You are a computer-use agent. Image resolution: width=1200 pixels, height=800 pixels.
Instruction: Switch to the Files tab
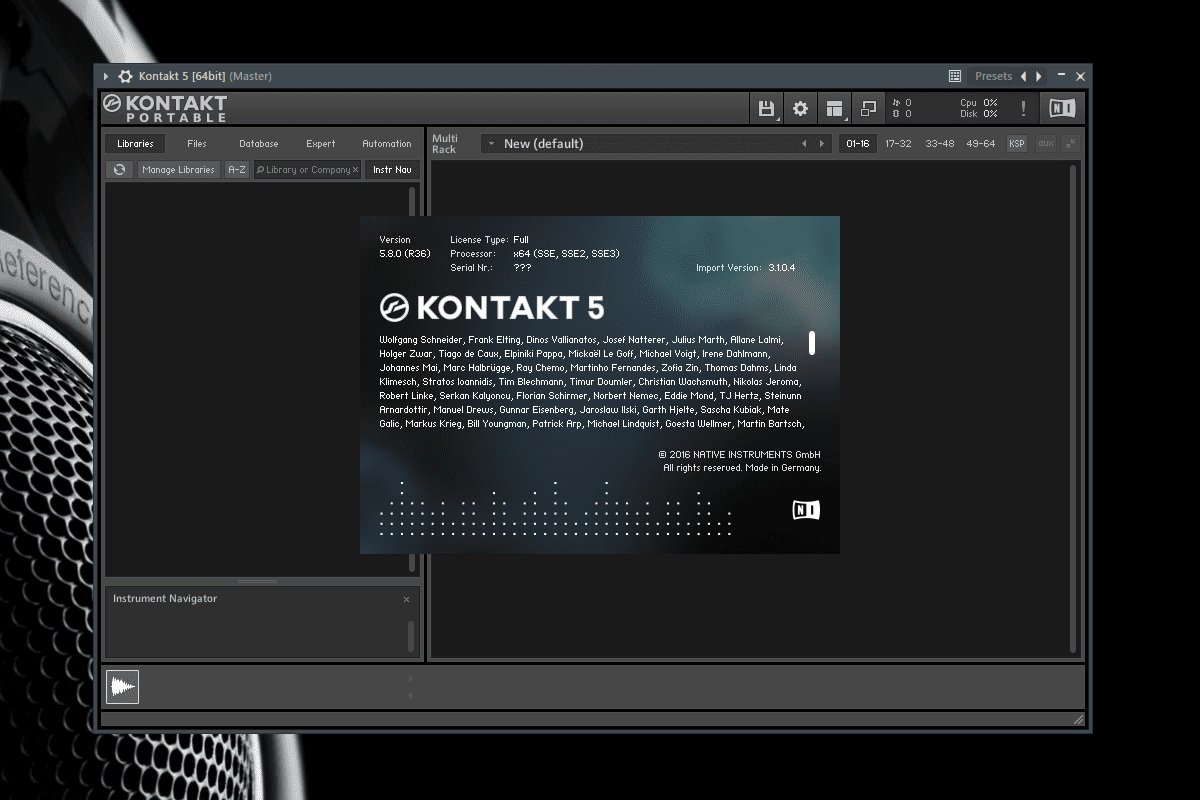[197, 143]
